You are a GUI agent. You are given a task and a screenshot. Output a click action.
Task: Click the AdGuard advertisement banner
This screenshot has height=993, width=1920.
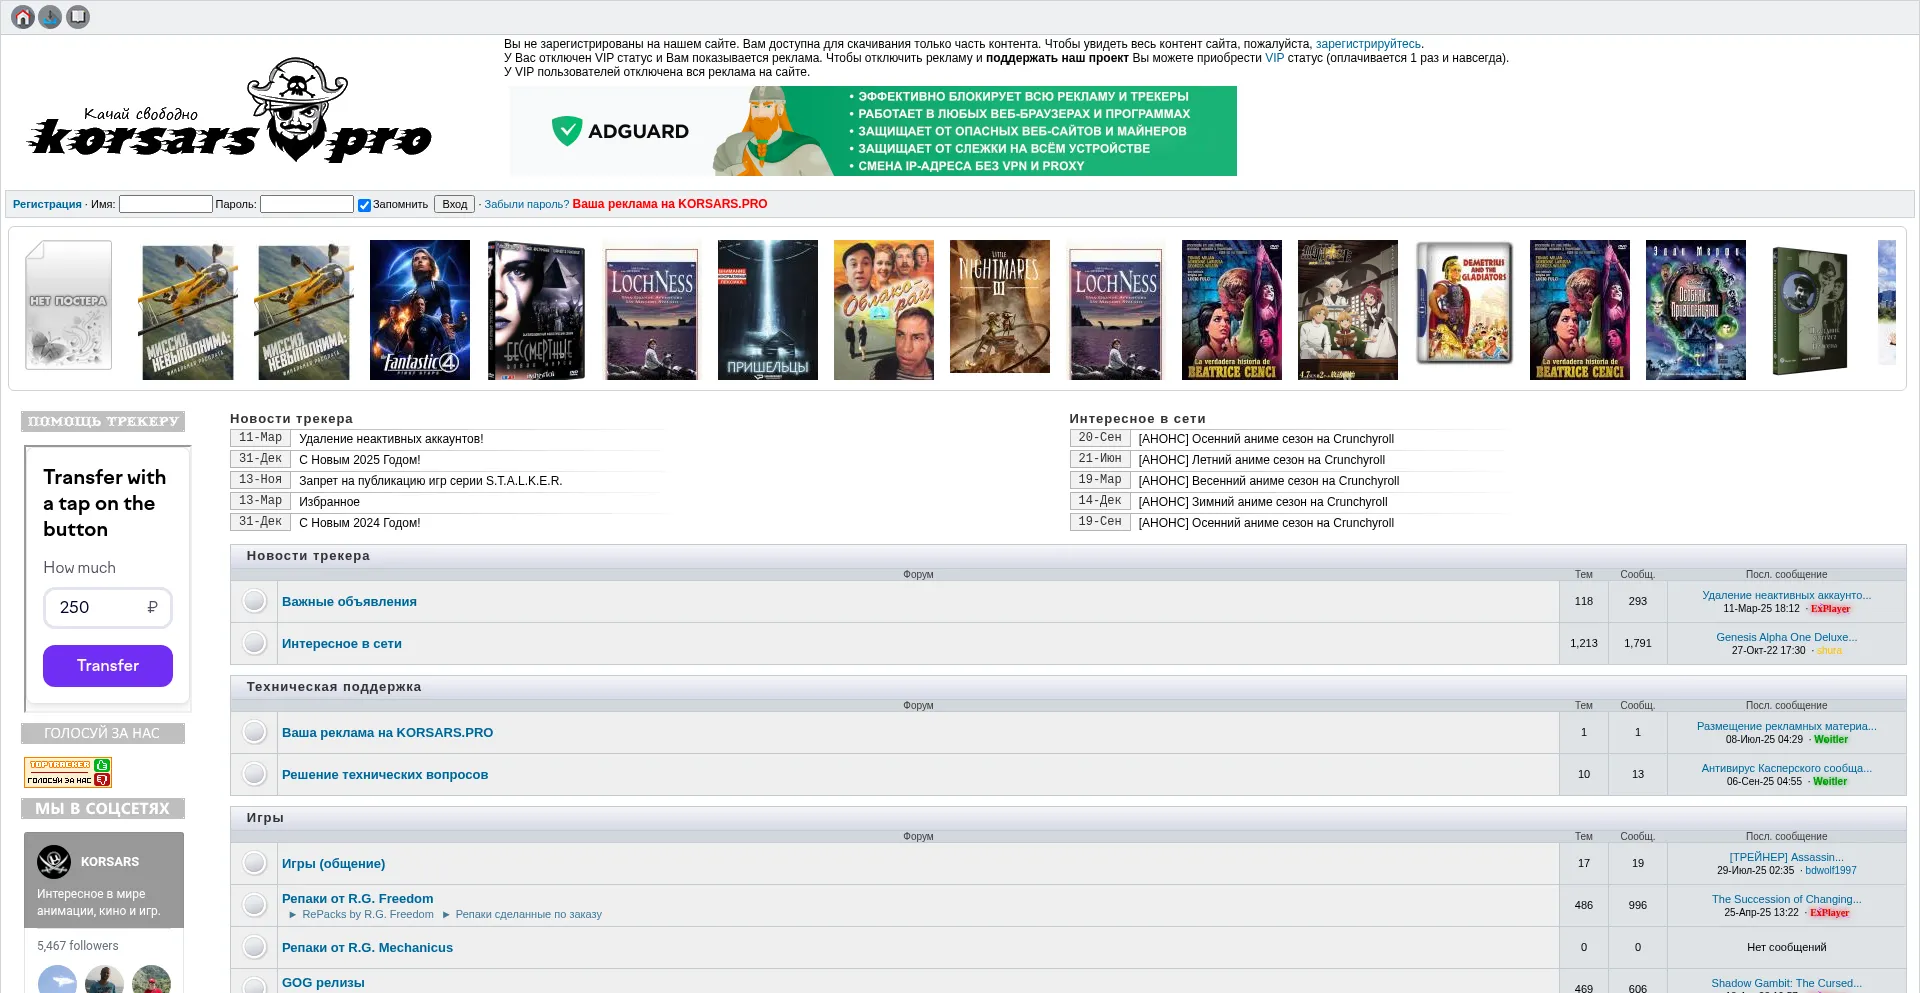coord(872,131)
